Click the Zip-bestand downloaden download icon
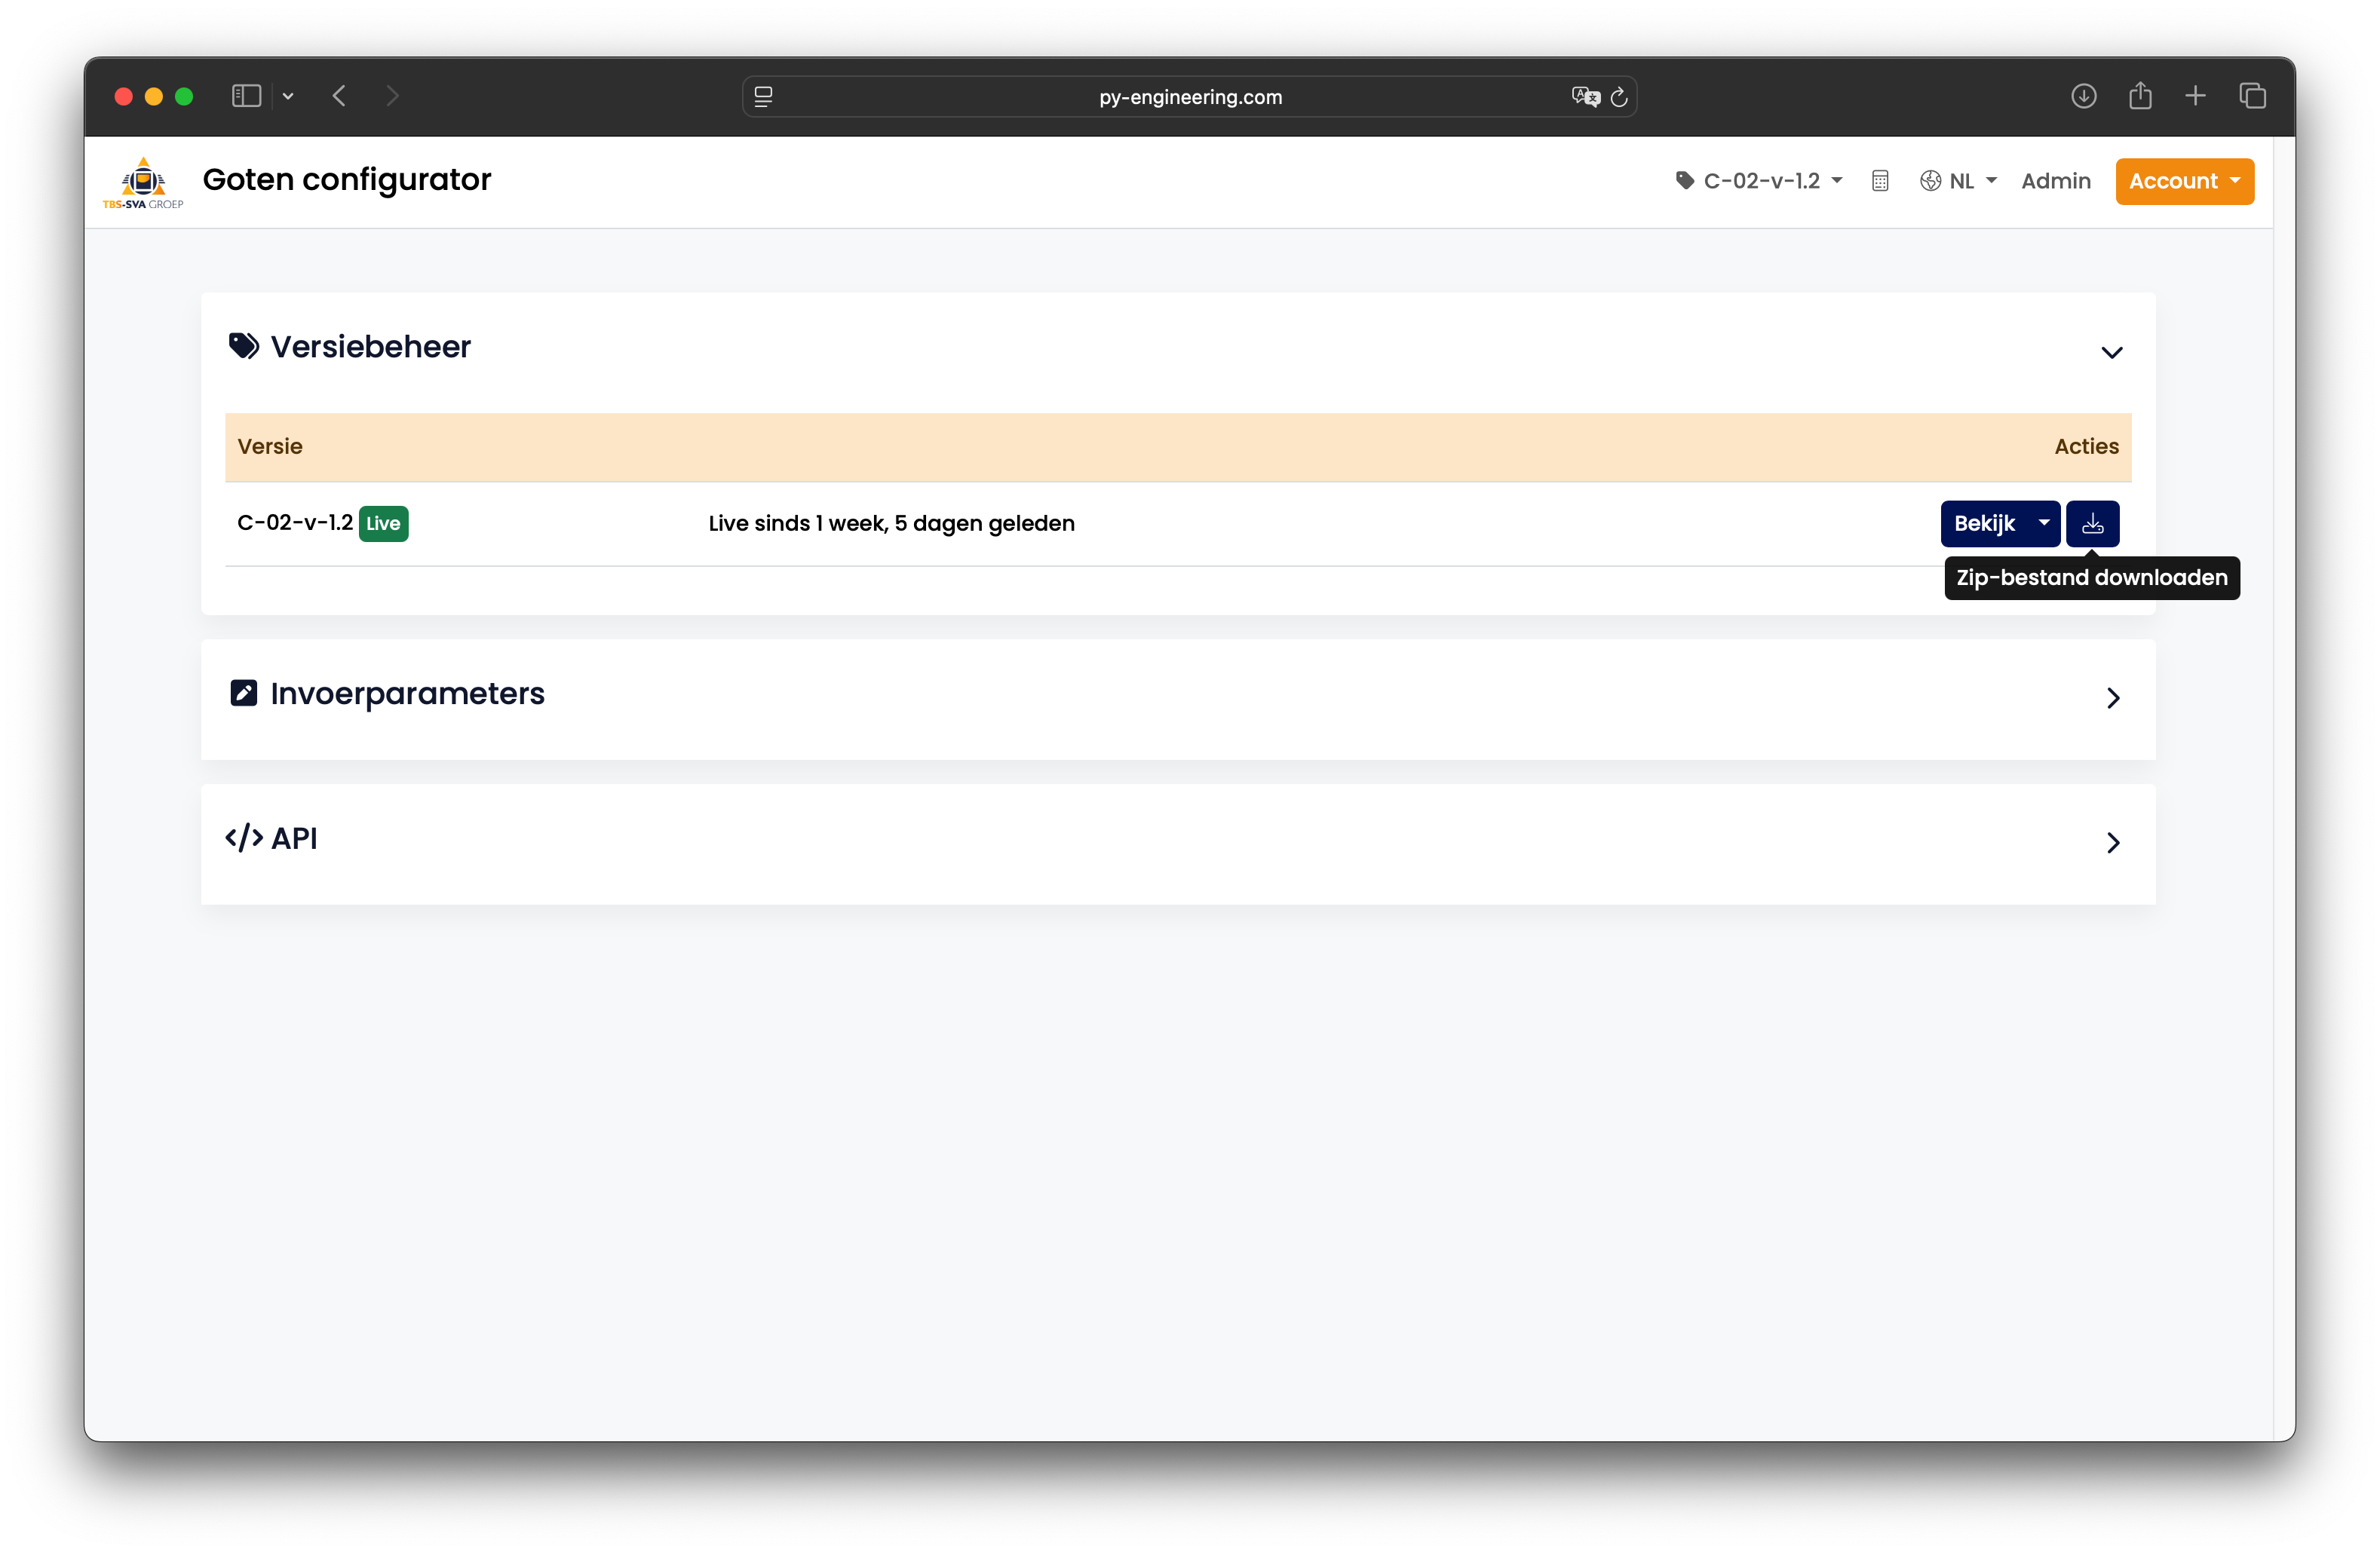The height and width of the screenshot is (1553, 2380). tap(2092, 523)
